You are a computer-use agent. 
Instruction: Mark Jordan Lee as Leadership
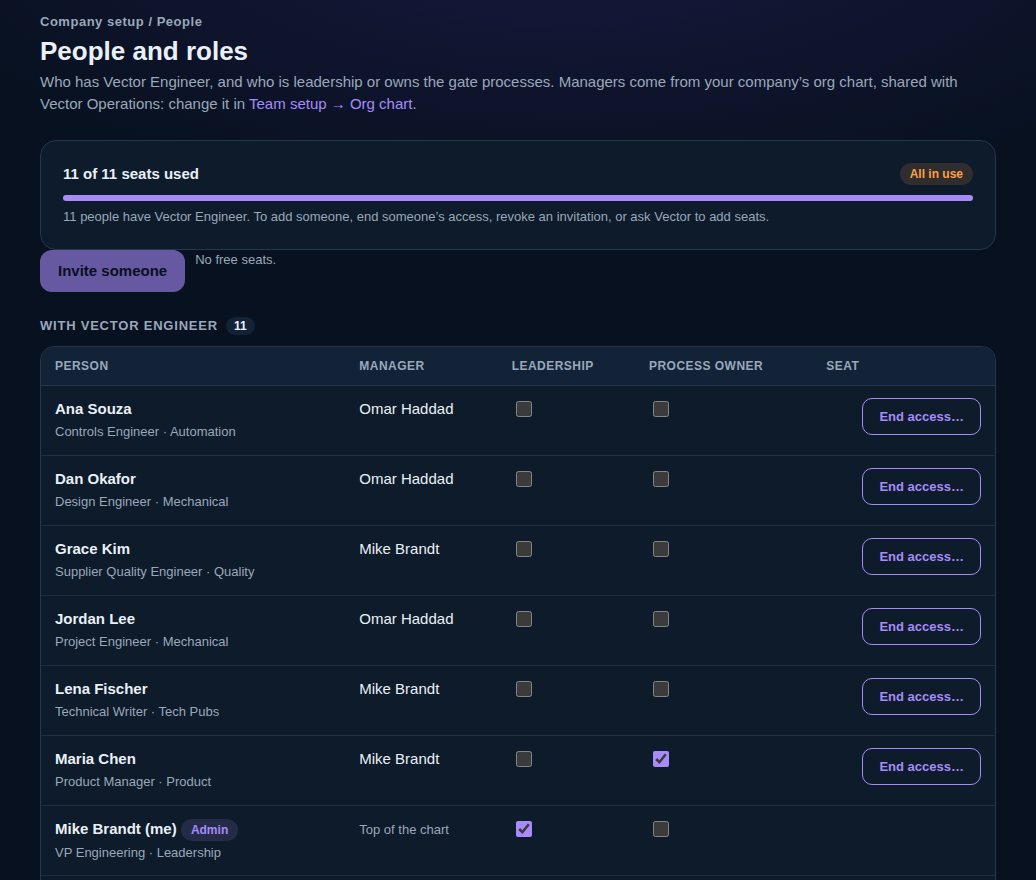point(524,619)
